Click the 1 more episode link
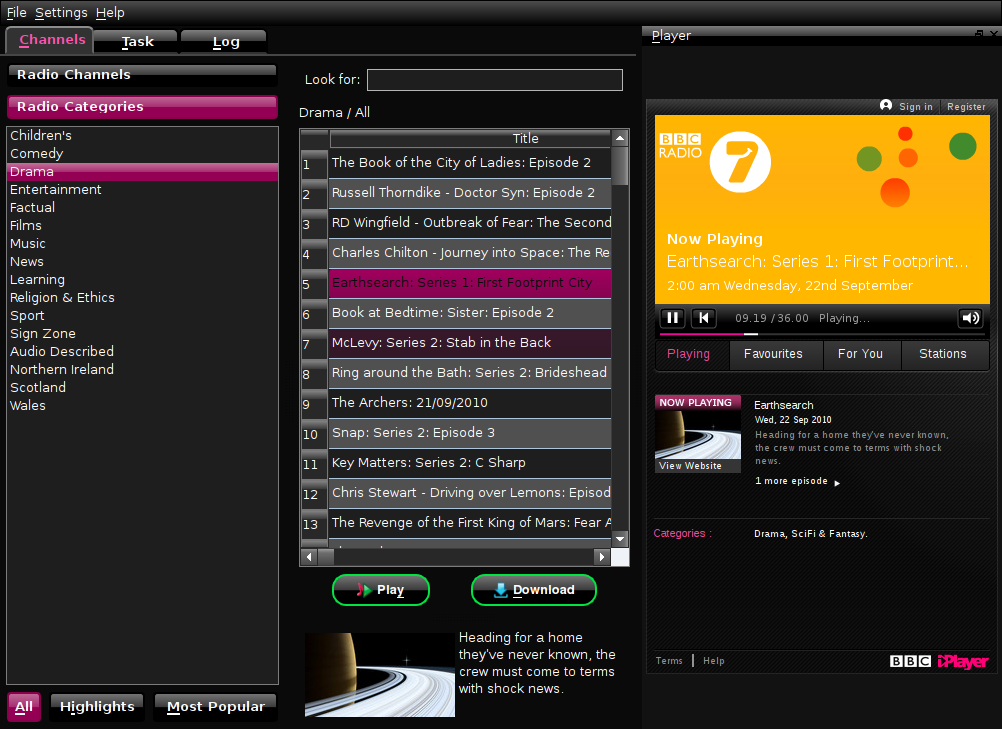The height and width of the screenshot is (729, 1002). (x=791, y=481)
